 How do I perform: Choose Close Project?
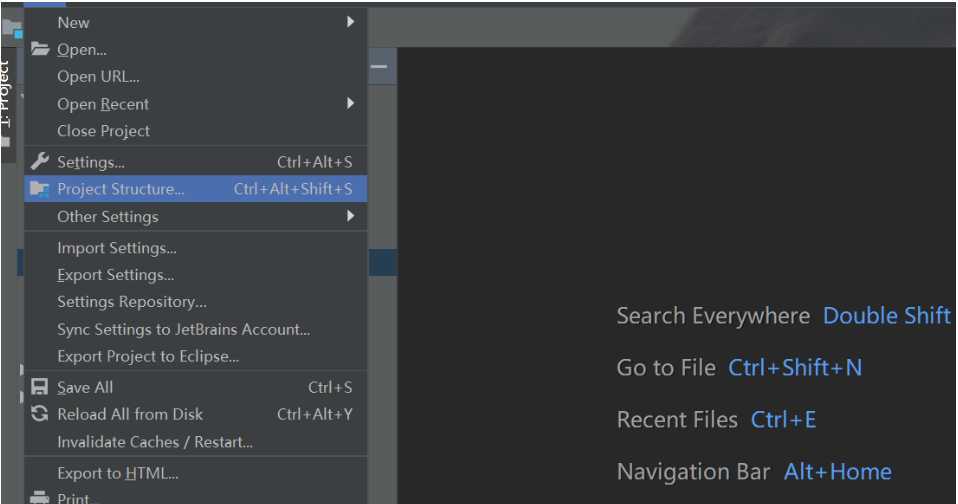[196, 131]
